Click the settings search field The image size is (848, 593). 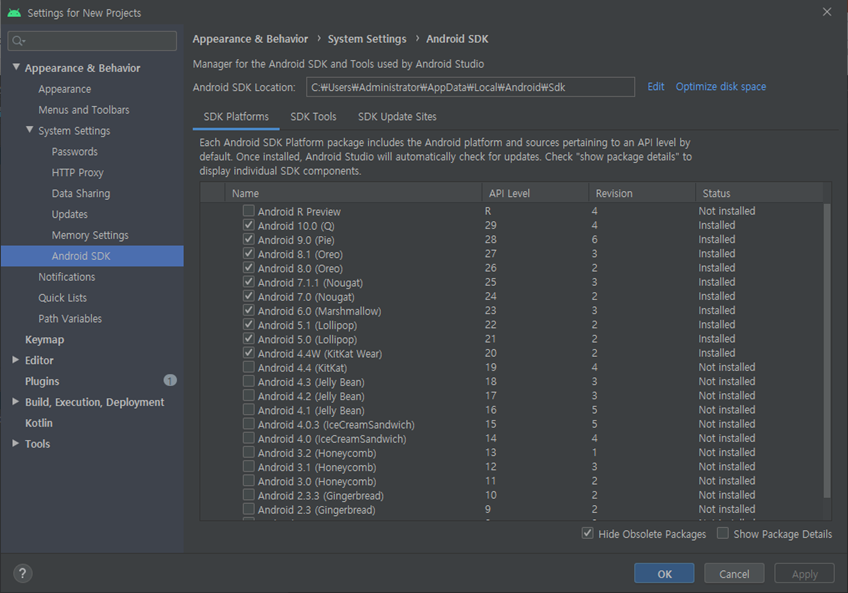click(92, 41)
